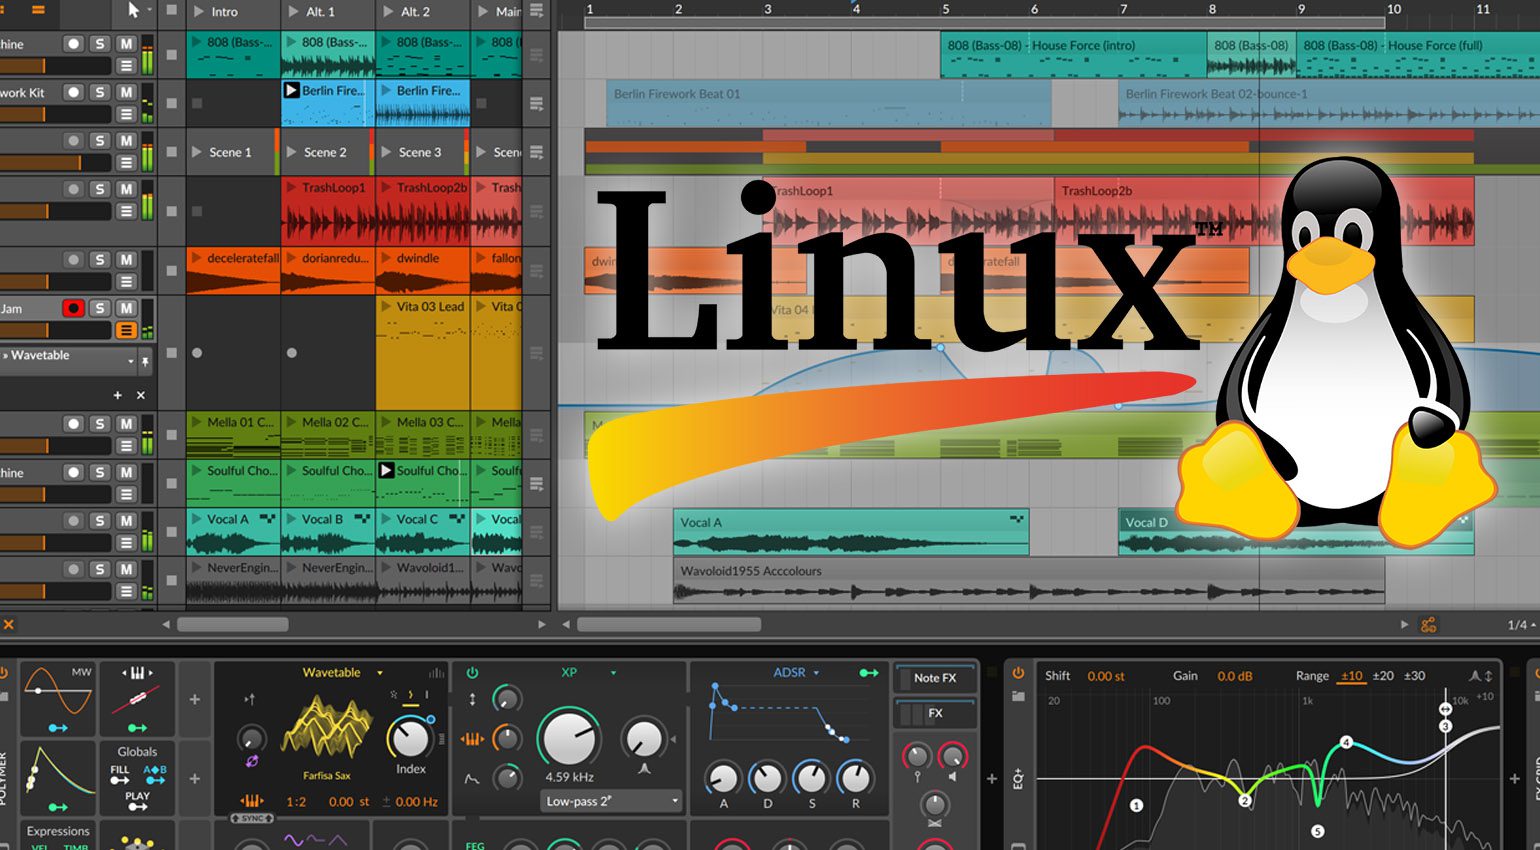Click the Farfisa Sax wavetable display

click(326, 726)
